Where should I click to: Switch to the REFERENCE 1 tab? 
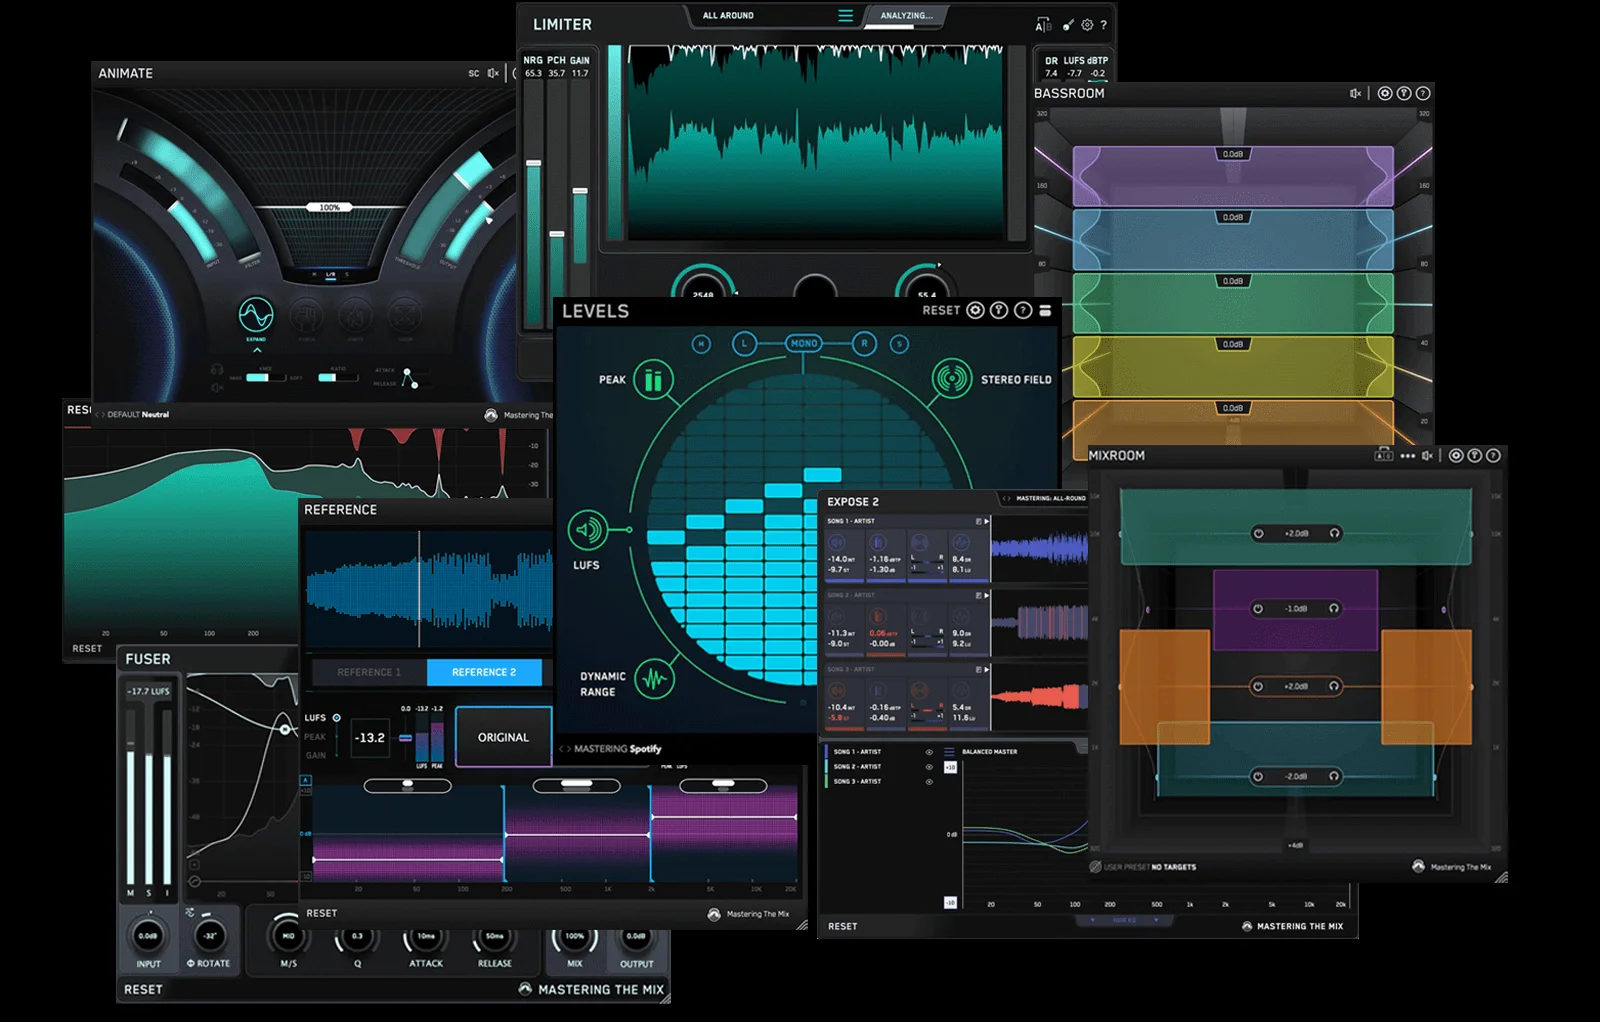(x=369, y=672)
